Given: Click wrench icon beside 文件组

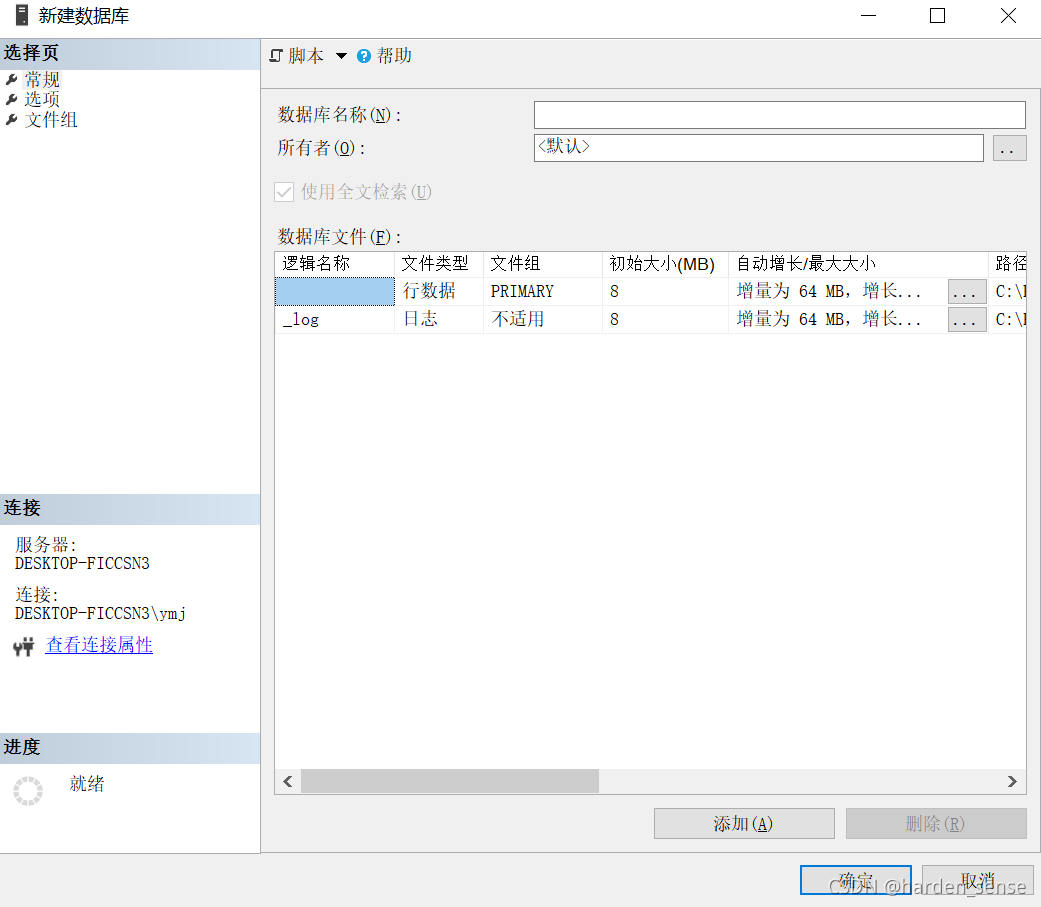Looking at the screenshot, I should click(x=11, y=120).
